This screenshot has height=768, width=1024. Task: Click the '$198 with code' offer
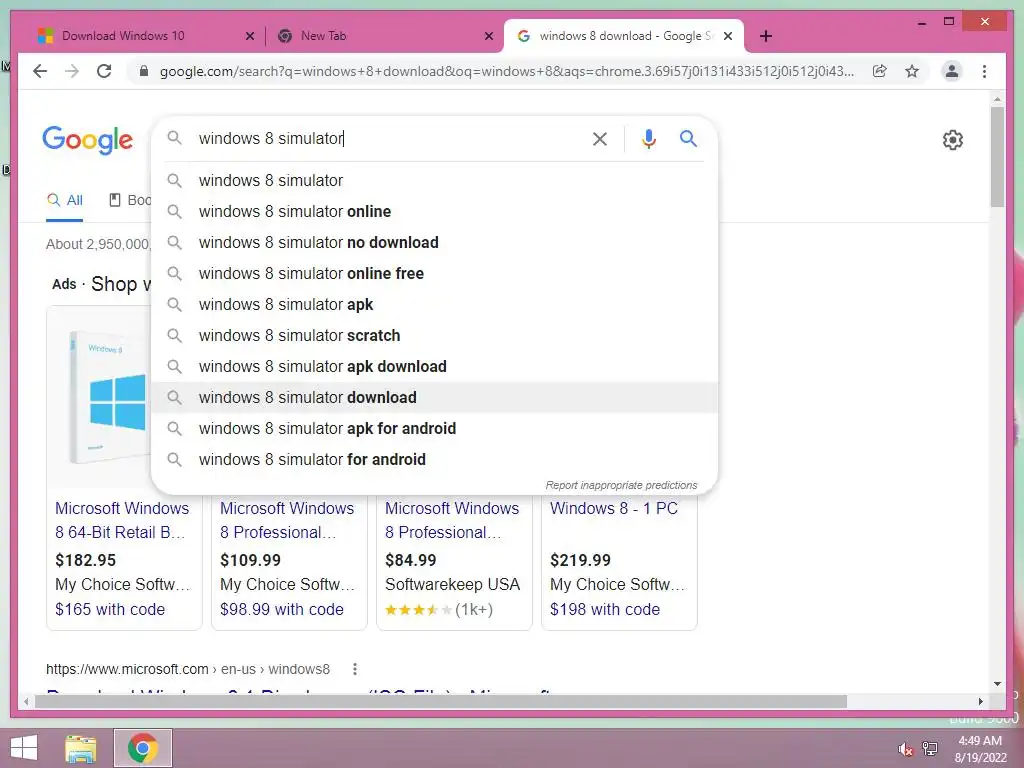[605, 609]
